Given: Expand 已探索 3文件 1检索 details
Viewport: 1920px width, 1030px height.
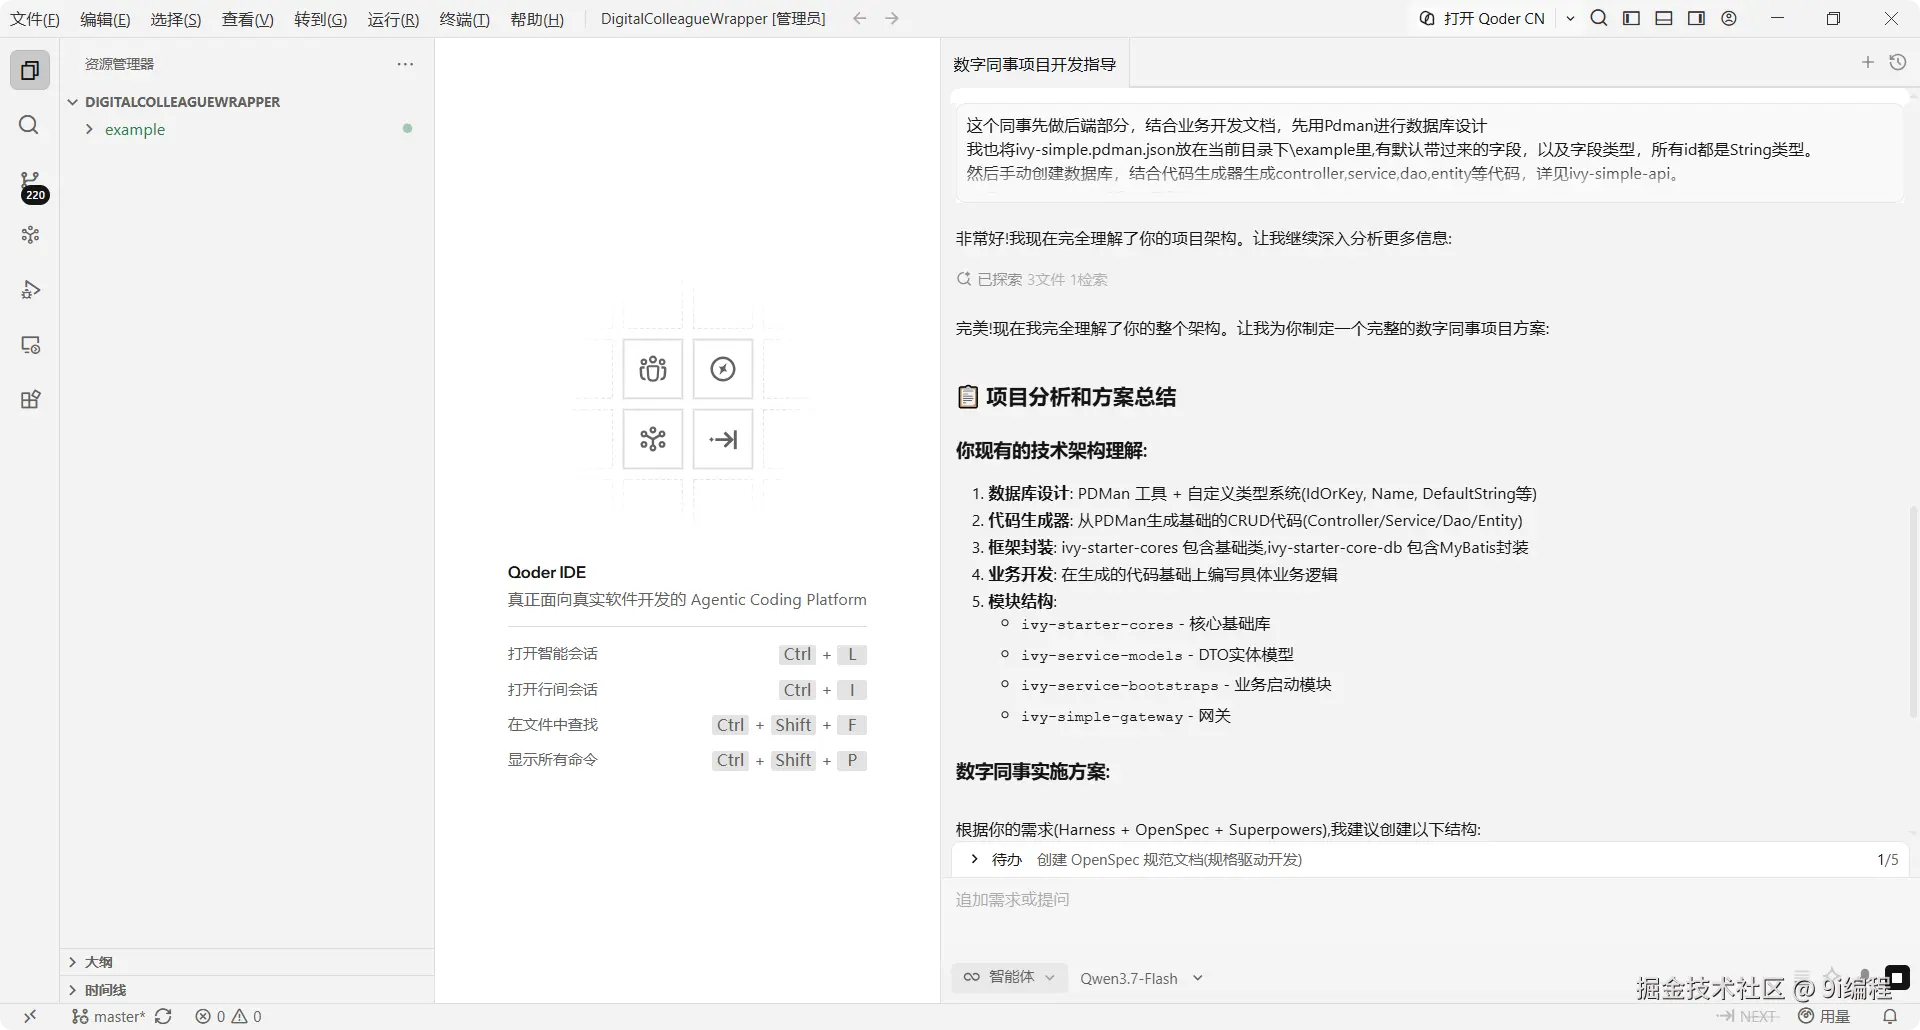Looking at the screenshot, I should [x=1032, y=279].
